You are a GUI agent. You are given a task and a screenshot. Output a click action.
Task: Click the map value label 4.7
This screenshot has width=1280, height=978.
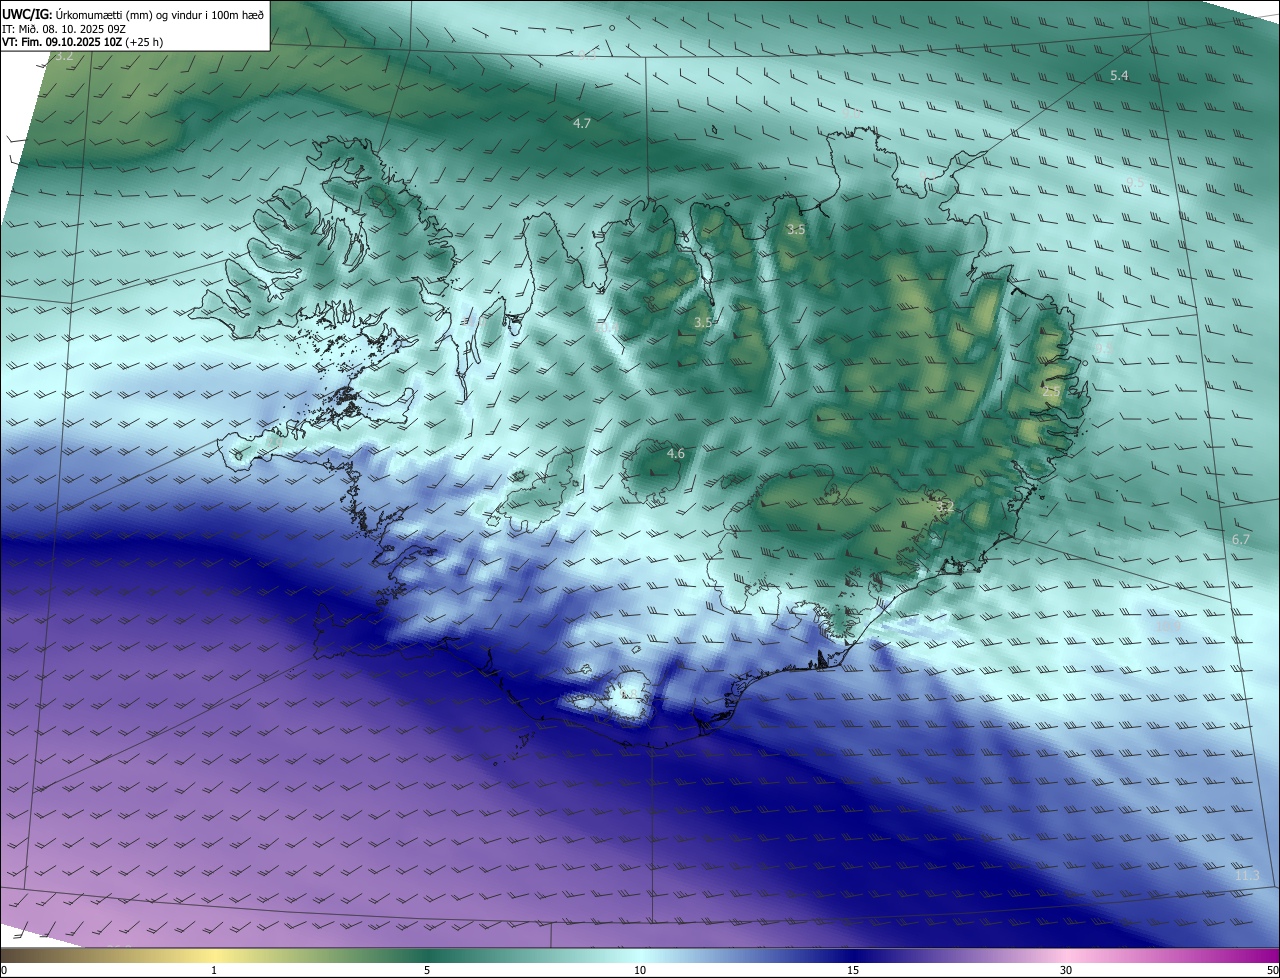click(x=582, y=123)
